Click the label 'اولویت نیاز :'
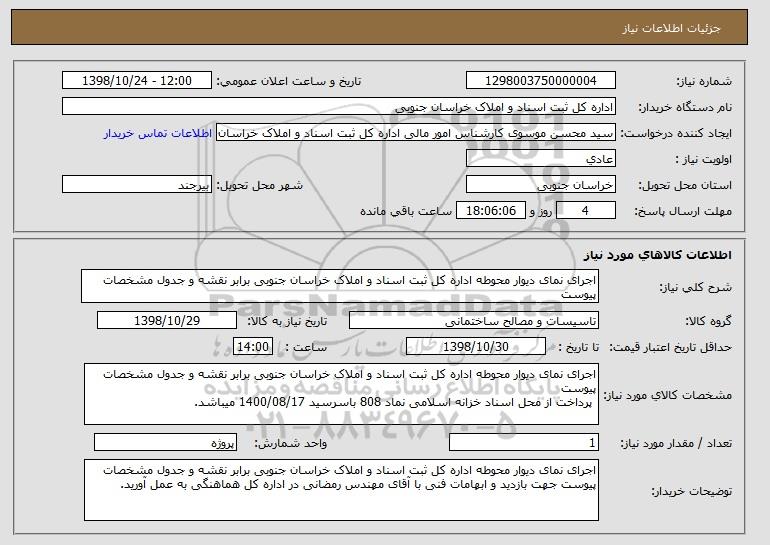 point(704,160)
